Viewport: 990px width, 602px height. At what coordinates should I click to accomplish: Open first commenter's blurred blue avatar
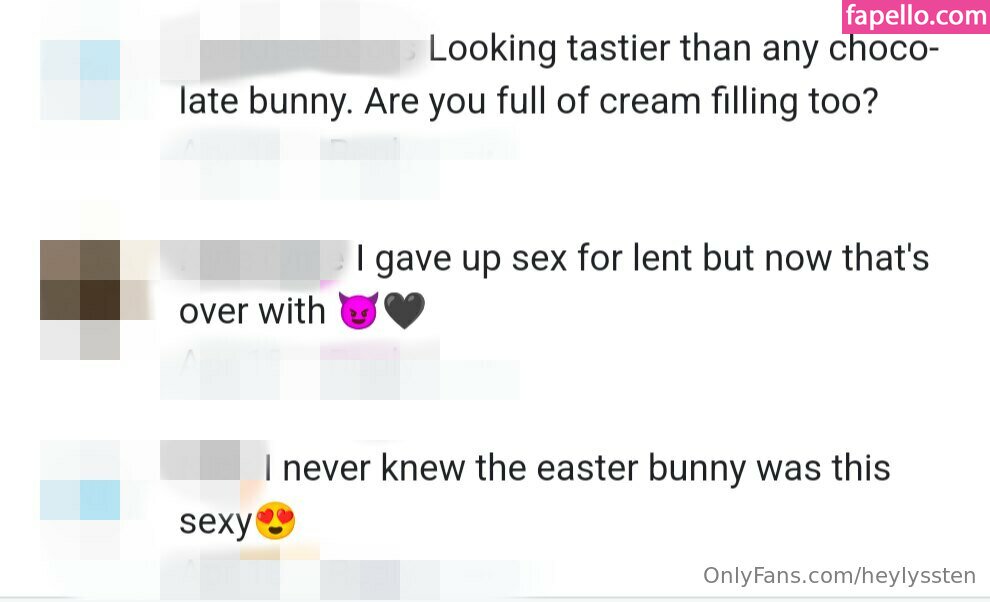pyautogui.click(x=80, y=80)
